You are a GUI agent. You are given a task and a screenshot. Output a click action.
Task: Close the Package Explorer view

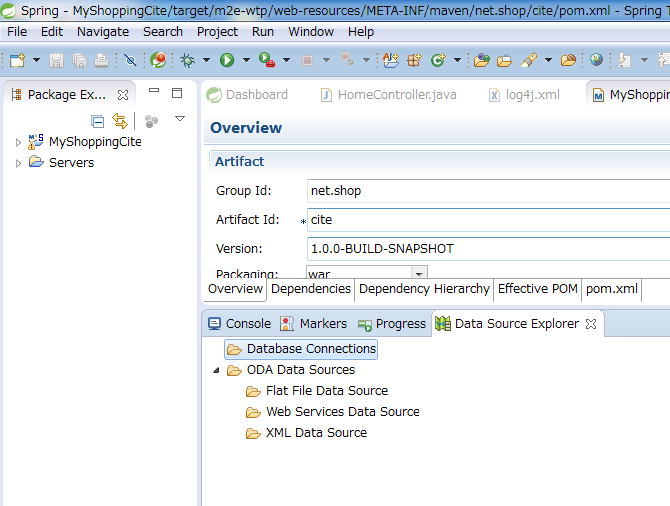(123, 95)
